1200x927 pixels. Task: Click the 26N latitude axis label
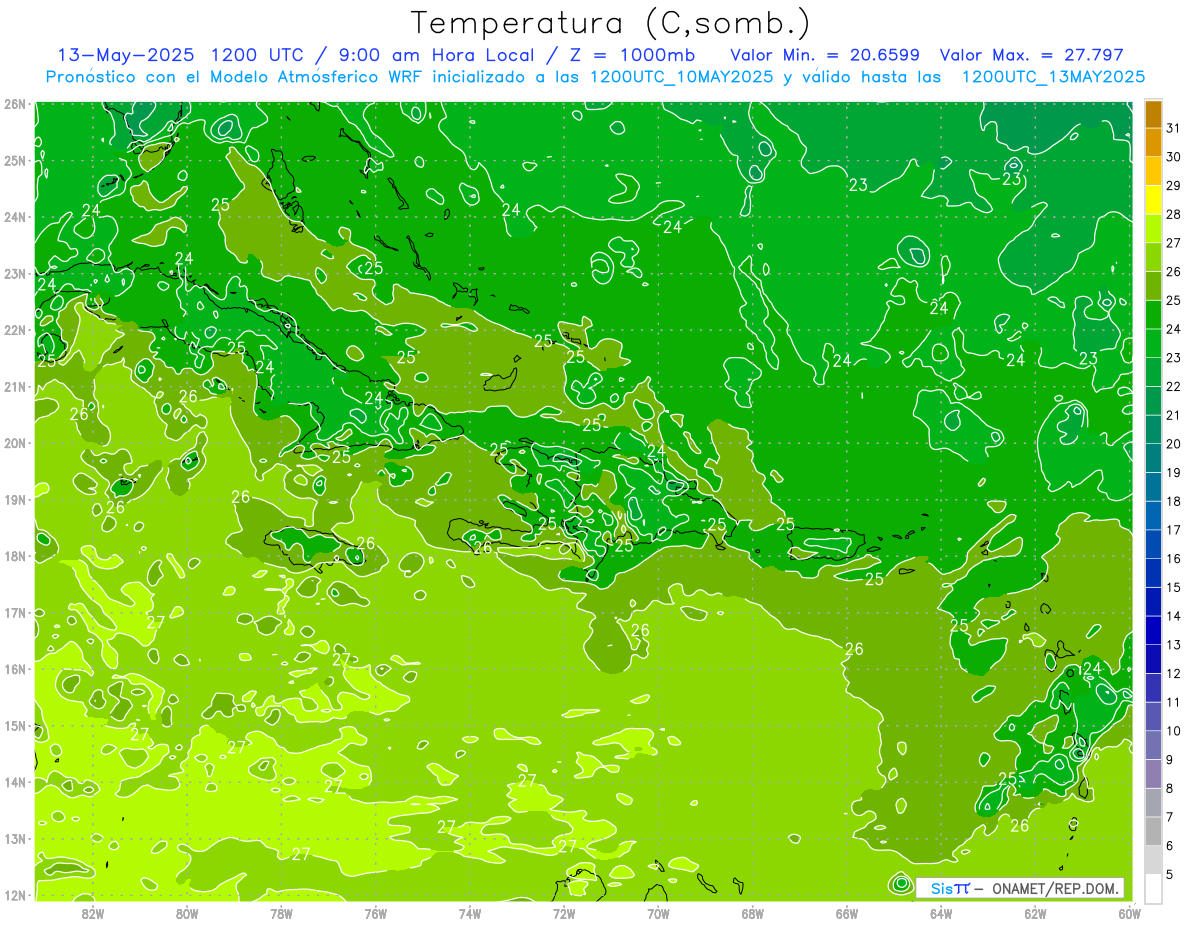14,104
